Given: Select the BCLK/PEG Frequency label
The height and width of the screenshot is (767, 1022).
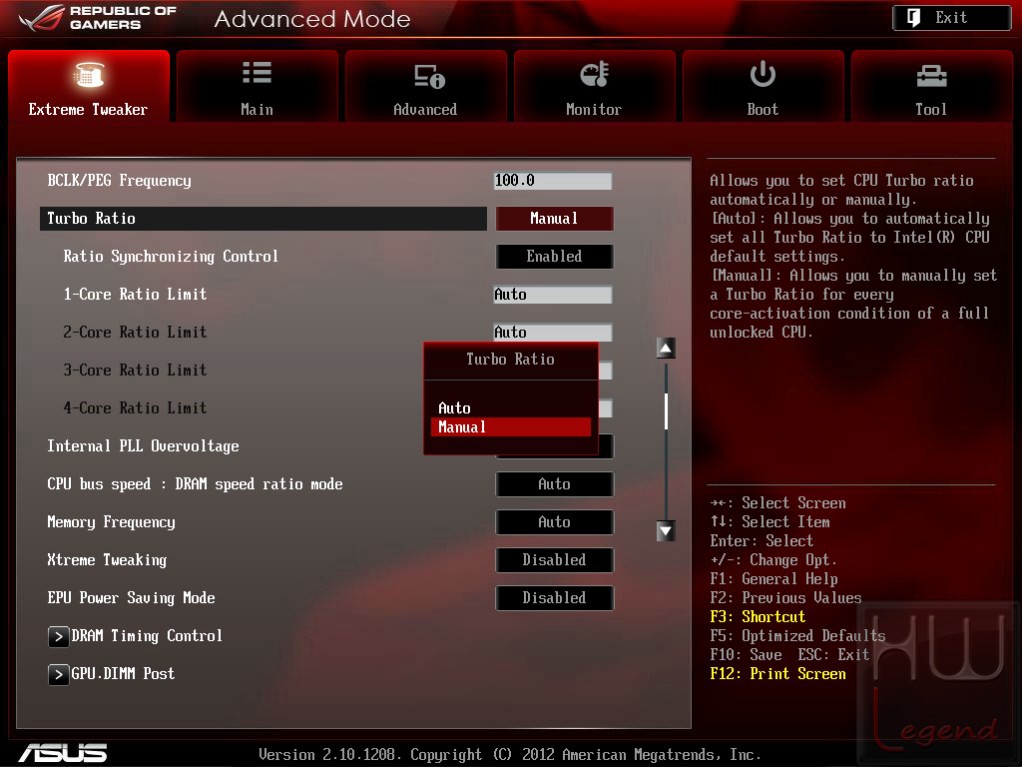Looking at the screenshot, I should (x=119, y=181).
